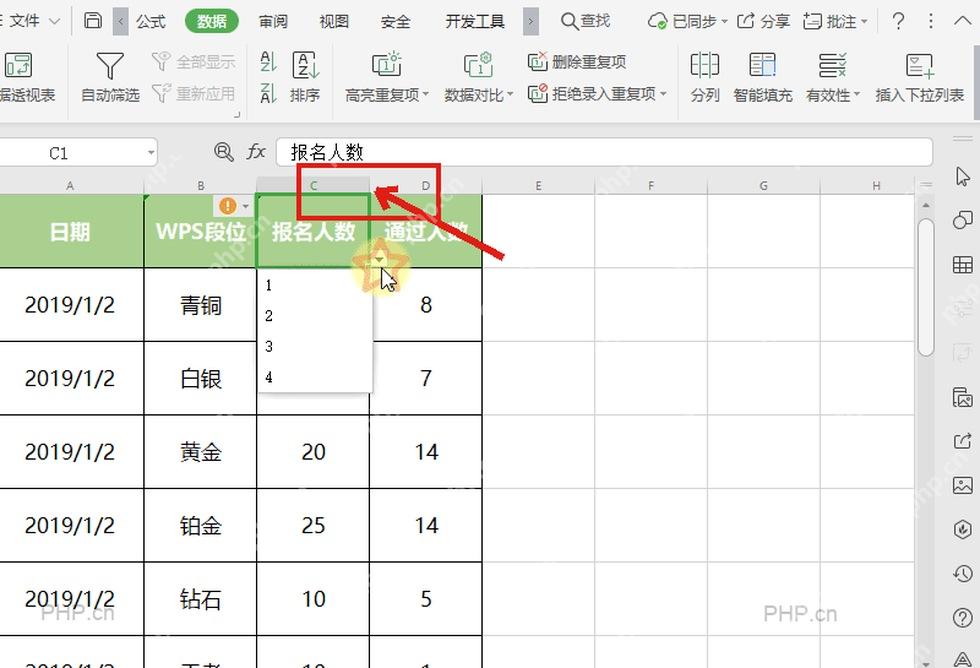Click the 数据对比 data compare icon
This screenshot has width=980, height=668.
point(478,65)
